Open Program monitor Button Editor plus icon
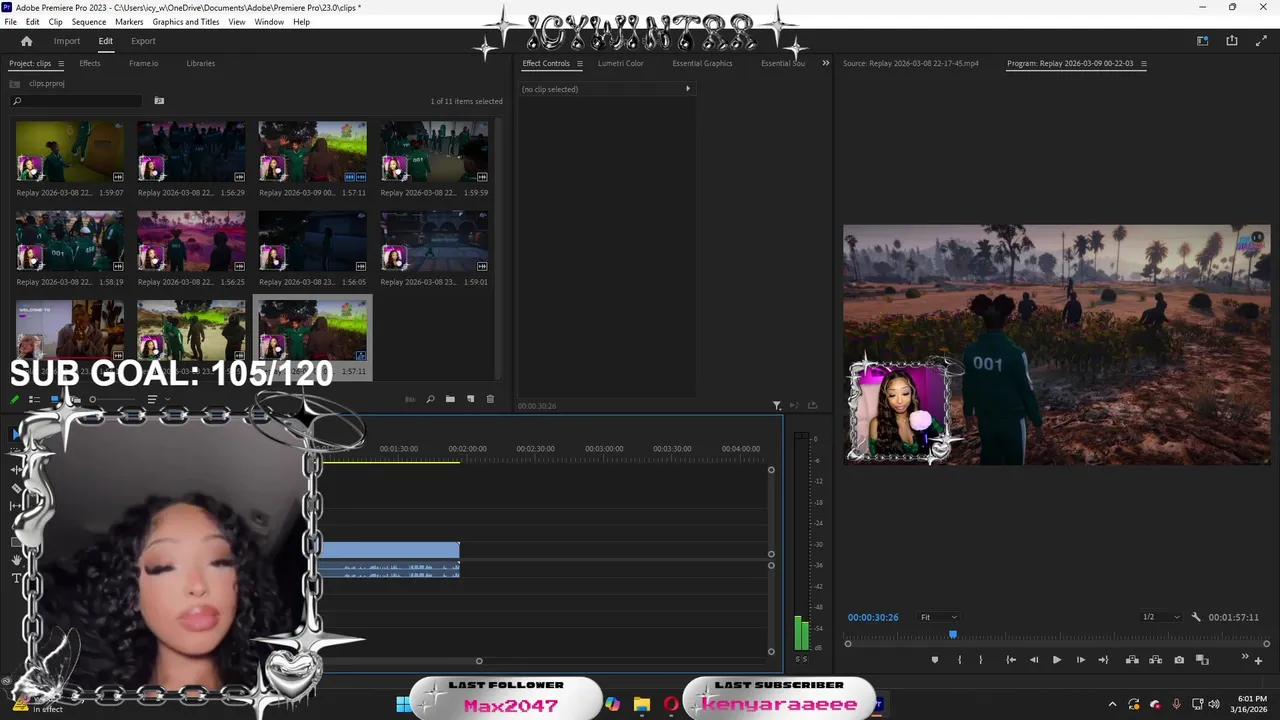The height and width of the screenshot is (720, 1280). point(1258,661)
